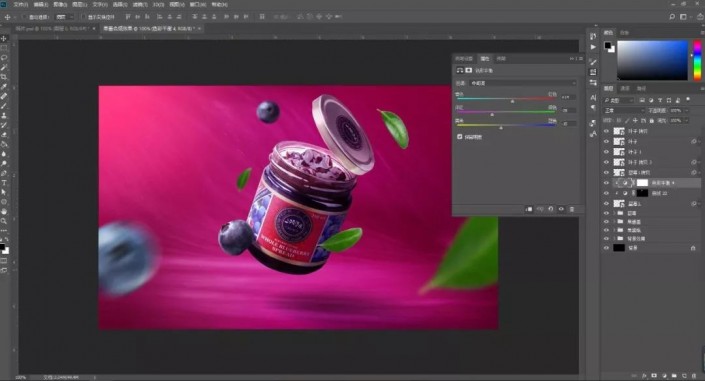This screenshot has width=705, height=381.
Task: Click the cyan-red slider handle
Action: 512,102
